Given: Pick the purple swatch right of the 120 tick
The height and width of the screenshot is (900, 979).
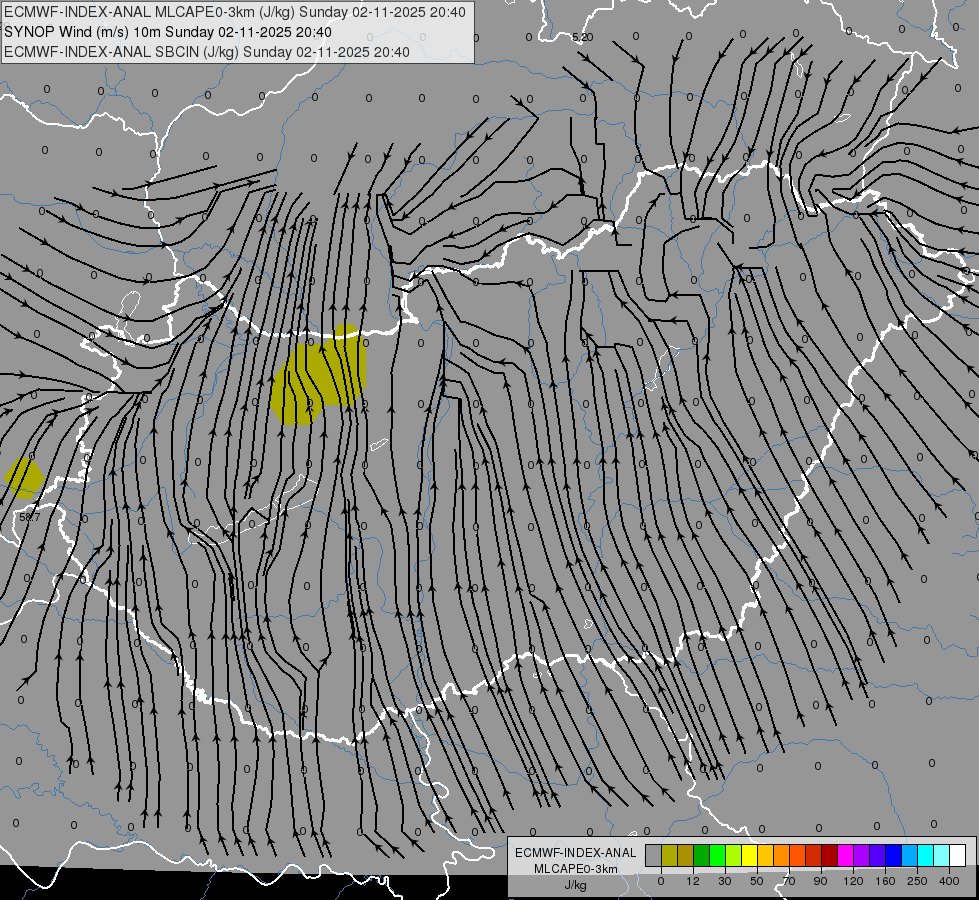Looking at the screenshot, I should pyautogui.click(x=862, y=855).
